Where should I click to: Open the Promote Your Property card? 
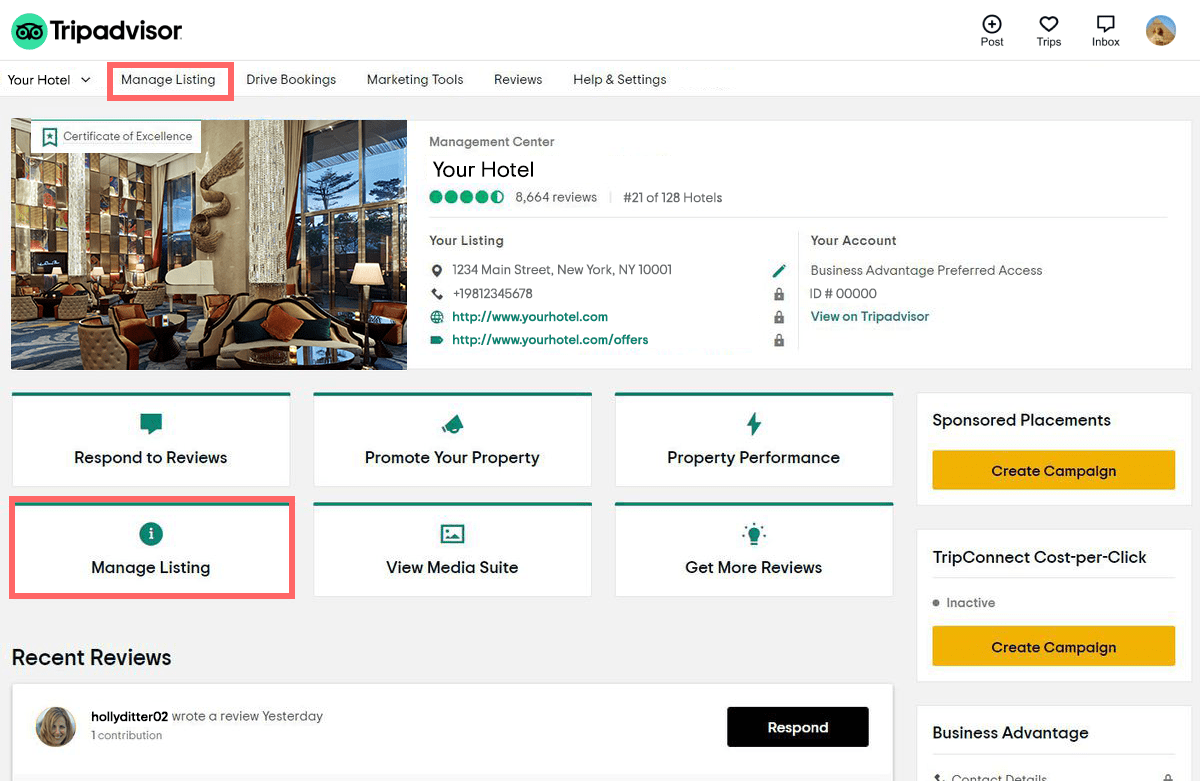[x=452, y=439]
